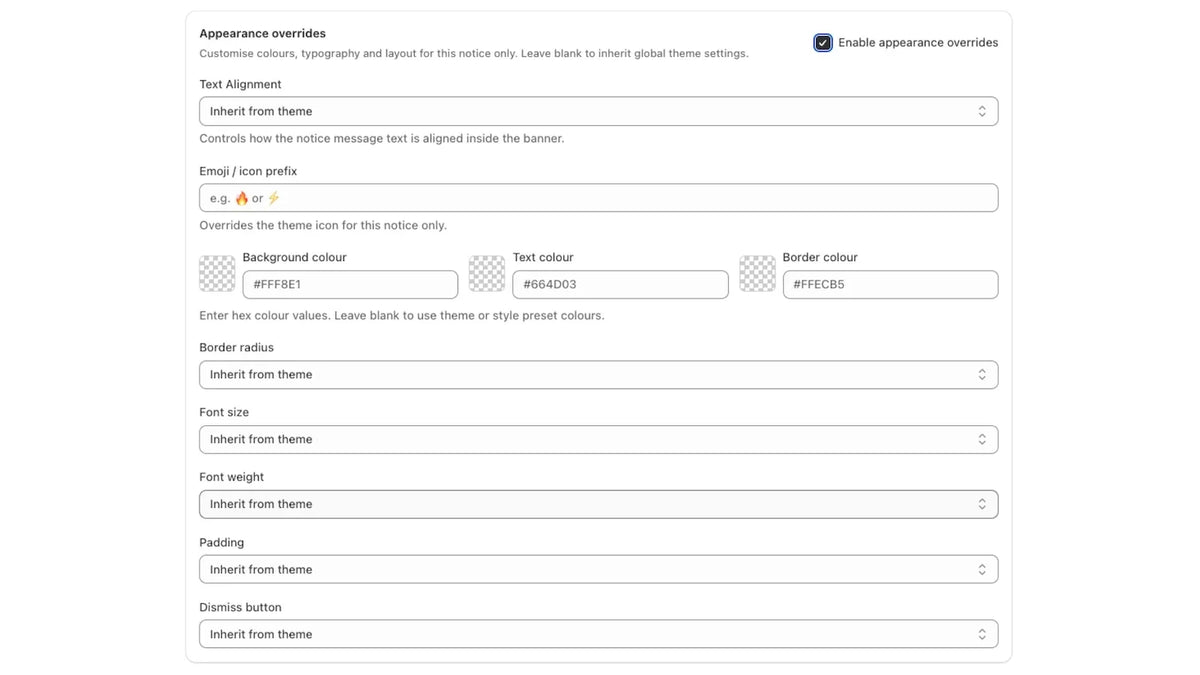Screen dimensions: 1200x675
Task: Click the Background colour hex field
Action: 350,284
